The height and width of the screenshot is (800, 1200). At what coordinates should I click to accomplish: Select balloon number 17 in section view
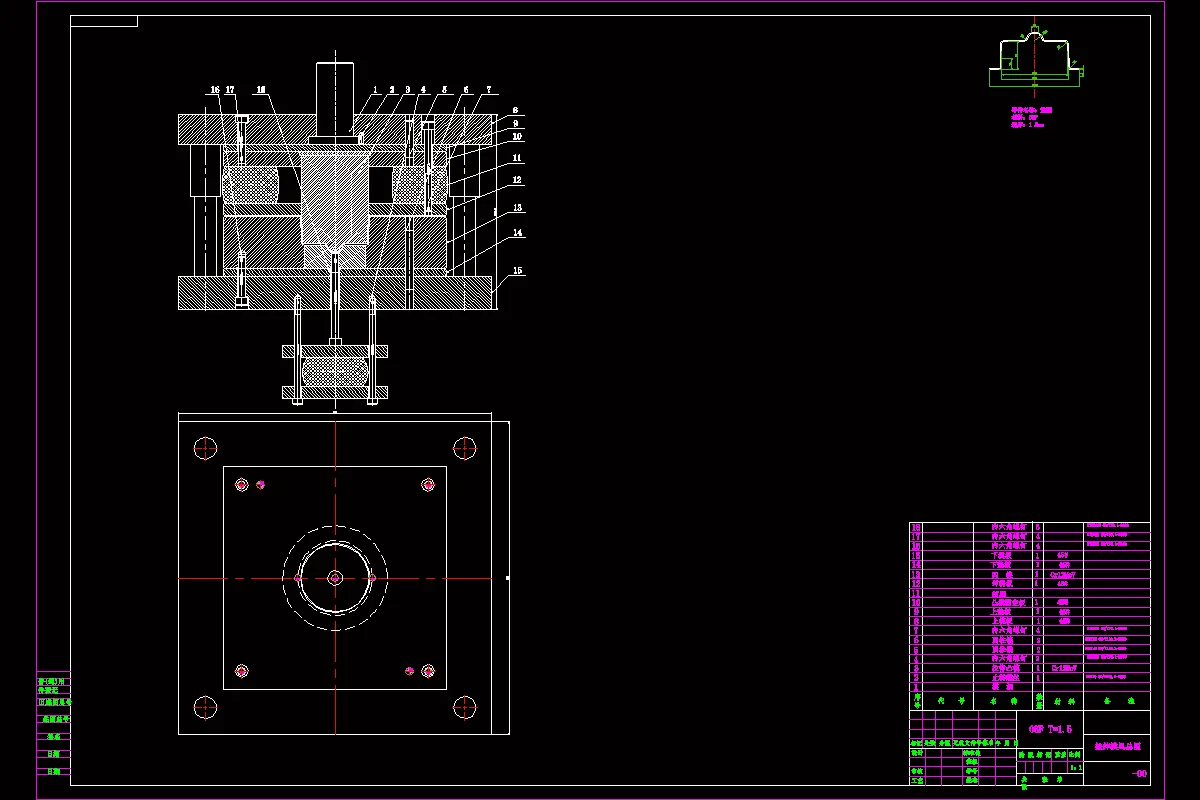(230, 89)
